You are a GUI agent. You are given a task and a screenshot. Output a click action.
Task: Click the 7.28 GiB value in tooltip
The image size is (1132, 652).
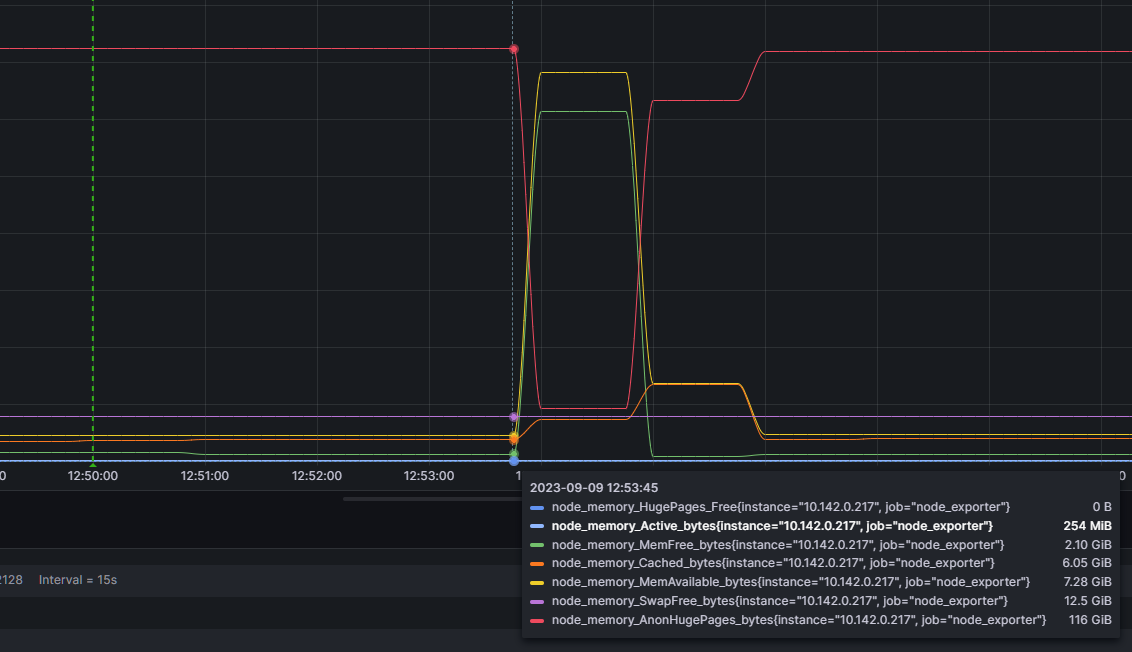[1088, 581]
